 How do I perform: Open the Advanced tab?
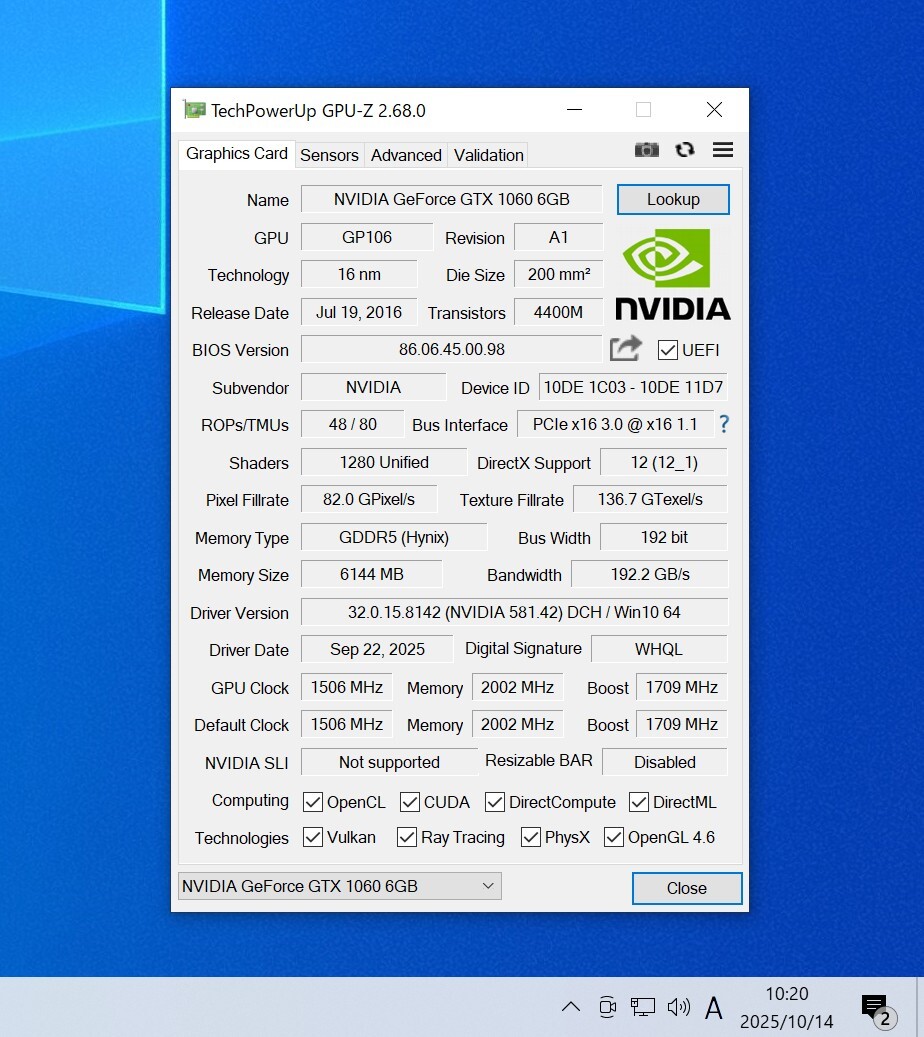pos(406,155)
